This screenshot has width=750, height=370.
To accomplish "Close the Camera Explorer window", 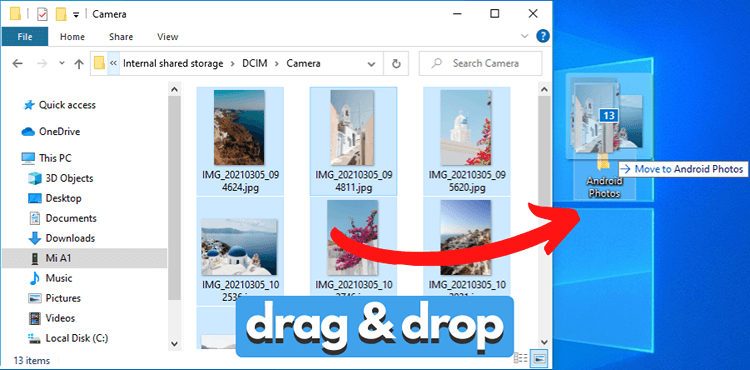I will pos(533,14).
